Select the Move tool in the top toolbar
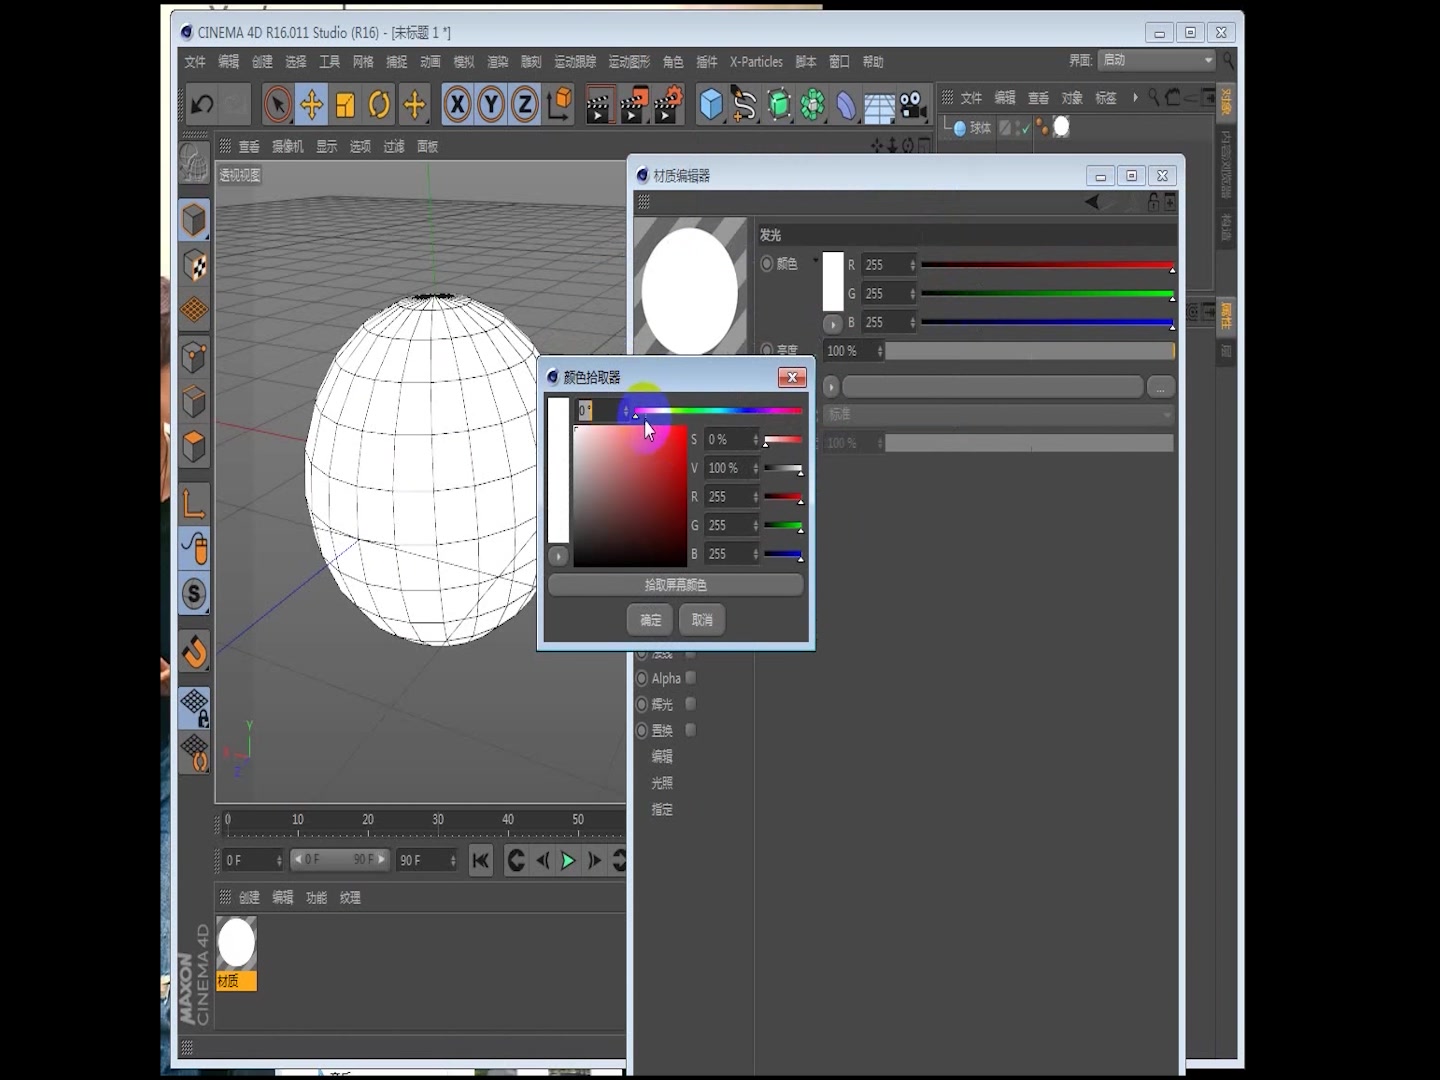The width and height of the screenshot is (1440, 1080). [x=311, y=104]
